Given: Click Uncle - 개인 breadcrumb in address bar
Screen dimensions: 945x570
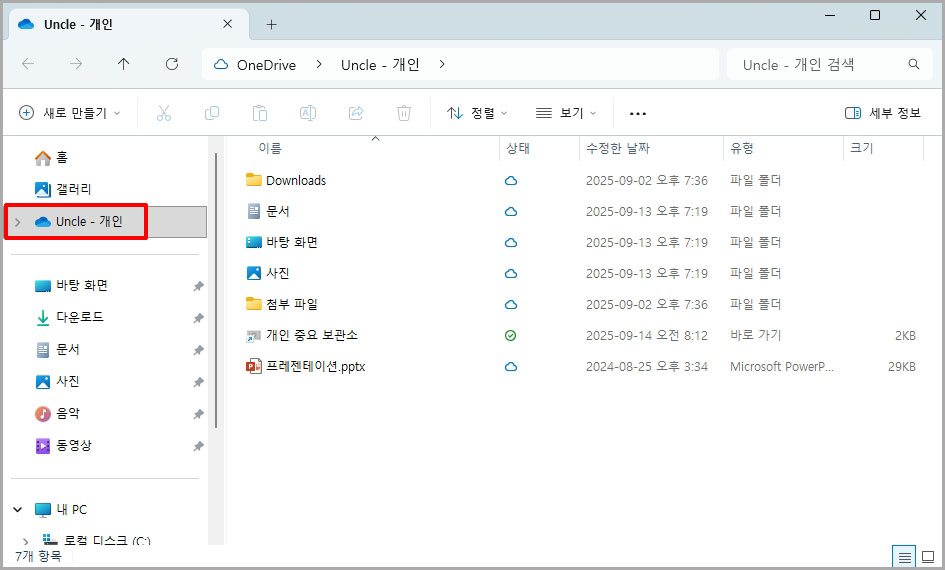Looking at the screenshot, I should point(380,64).
